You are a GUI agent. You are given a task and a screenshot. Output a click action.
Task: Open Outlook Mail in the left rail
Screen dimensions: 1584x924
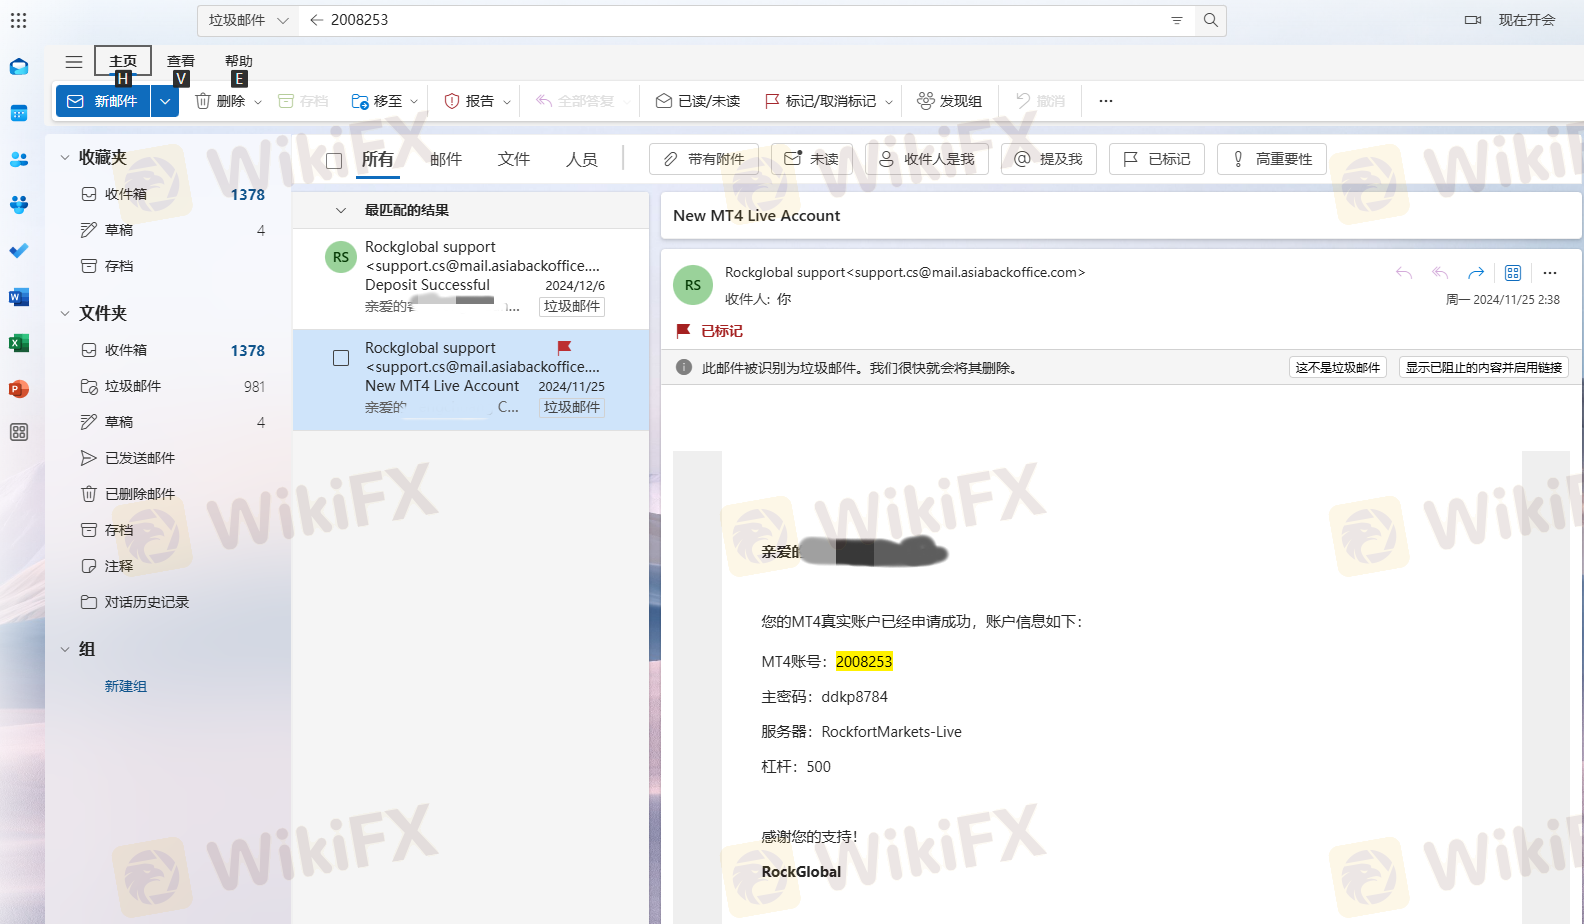[19, 67]
